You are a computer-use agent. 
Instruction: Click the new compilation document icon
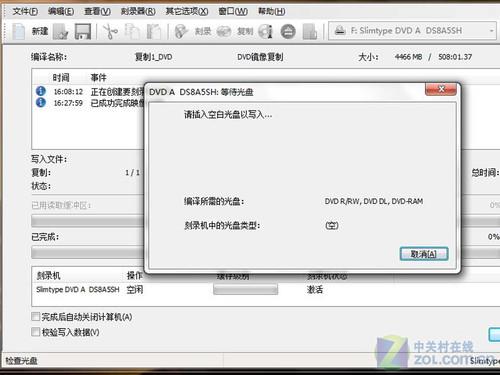coord(19,31)
